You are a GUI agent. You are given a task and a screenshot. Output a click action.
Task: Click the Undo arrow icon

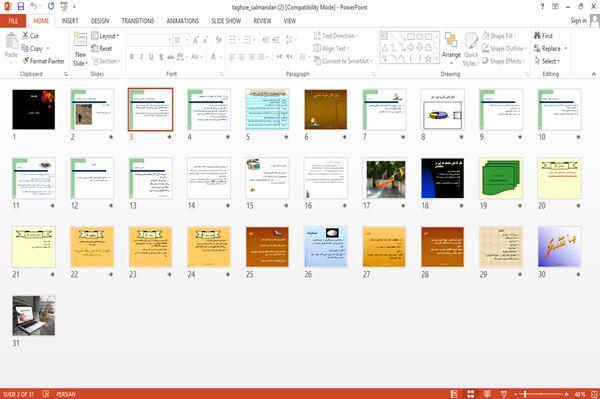click(x=34, y=7)
